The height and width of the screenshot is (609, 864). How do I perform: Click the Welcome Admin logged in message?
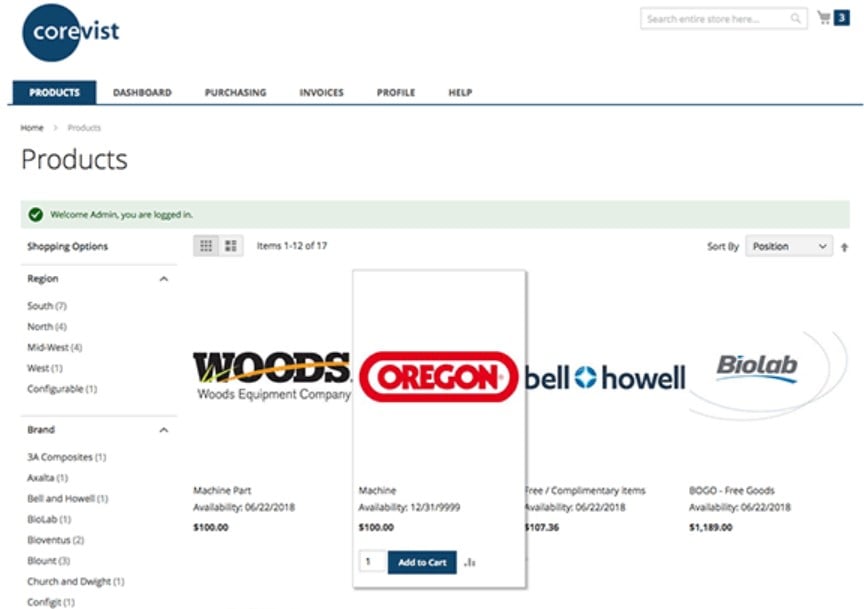121,214
